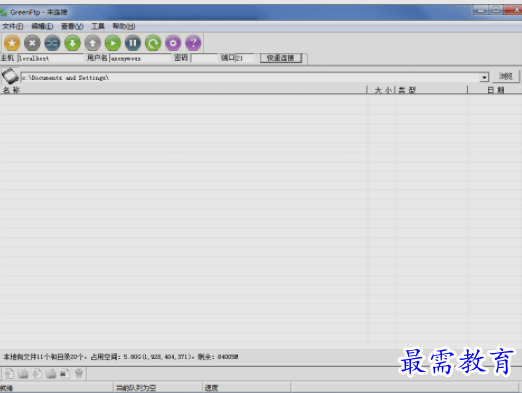This screenshot has width=522, height=393.
Task: Sort by the 大小 column header
Action: 381,90
